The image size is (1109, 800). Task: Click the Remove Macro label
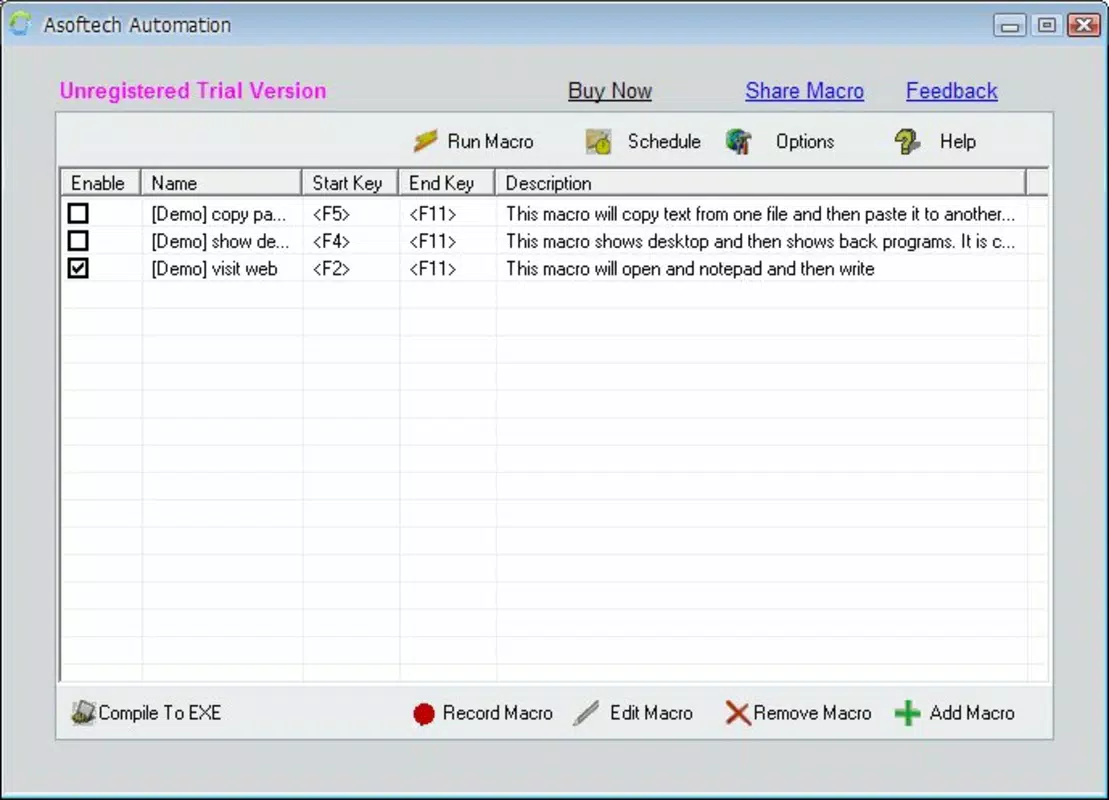tap(812, 713)
